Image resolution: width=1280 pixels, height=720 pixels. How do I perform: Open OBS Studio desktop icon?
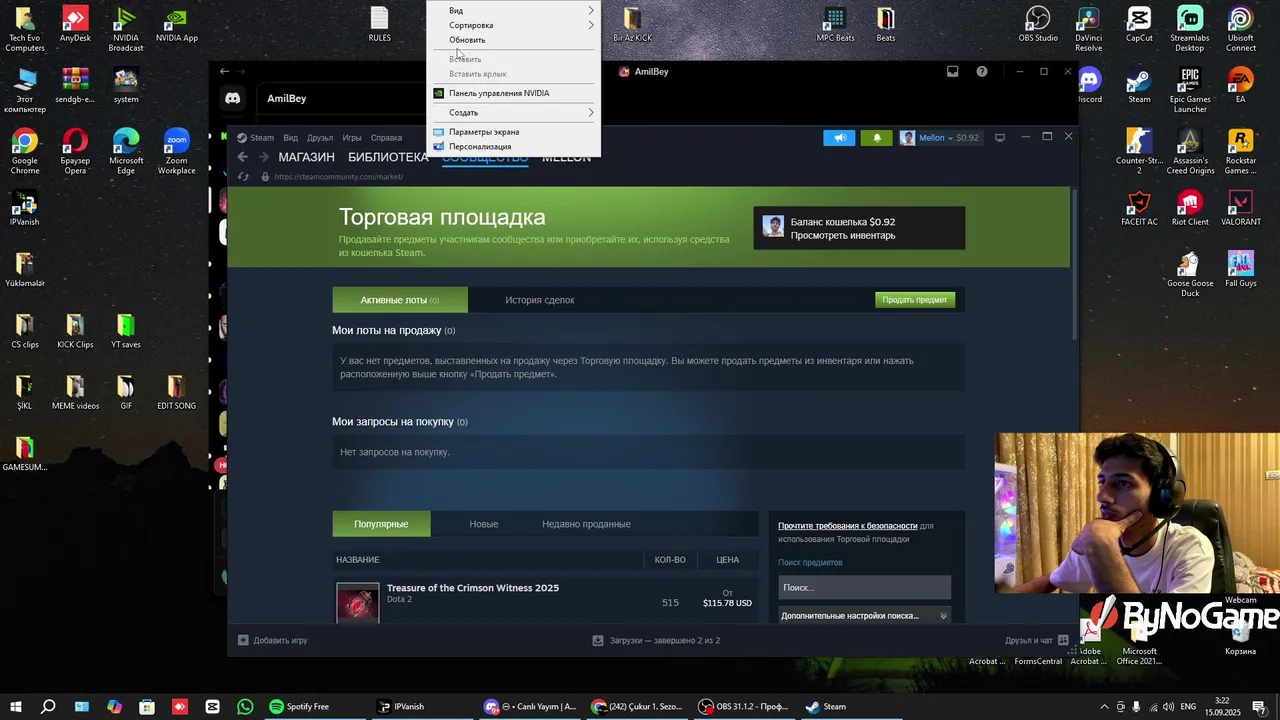tap(1038, 24)
